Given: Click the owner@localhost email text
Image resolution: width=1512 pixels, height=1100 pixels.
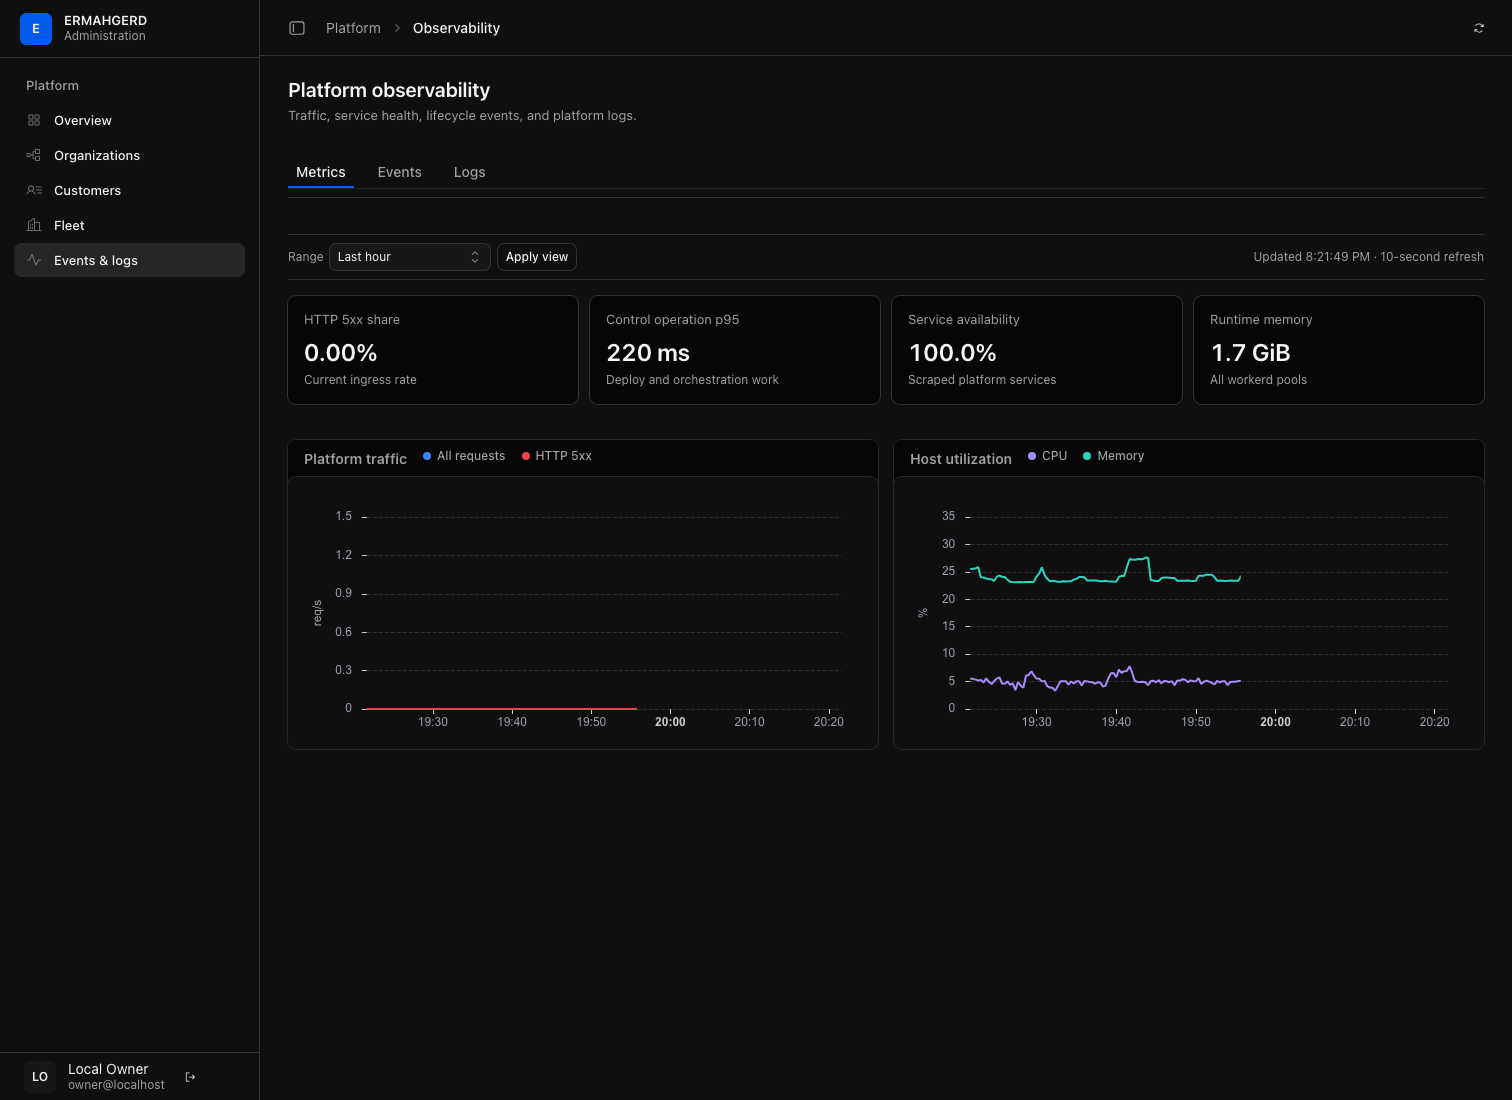Looking at the screenshot, I should coord(116,1085).
